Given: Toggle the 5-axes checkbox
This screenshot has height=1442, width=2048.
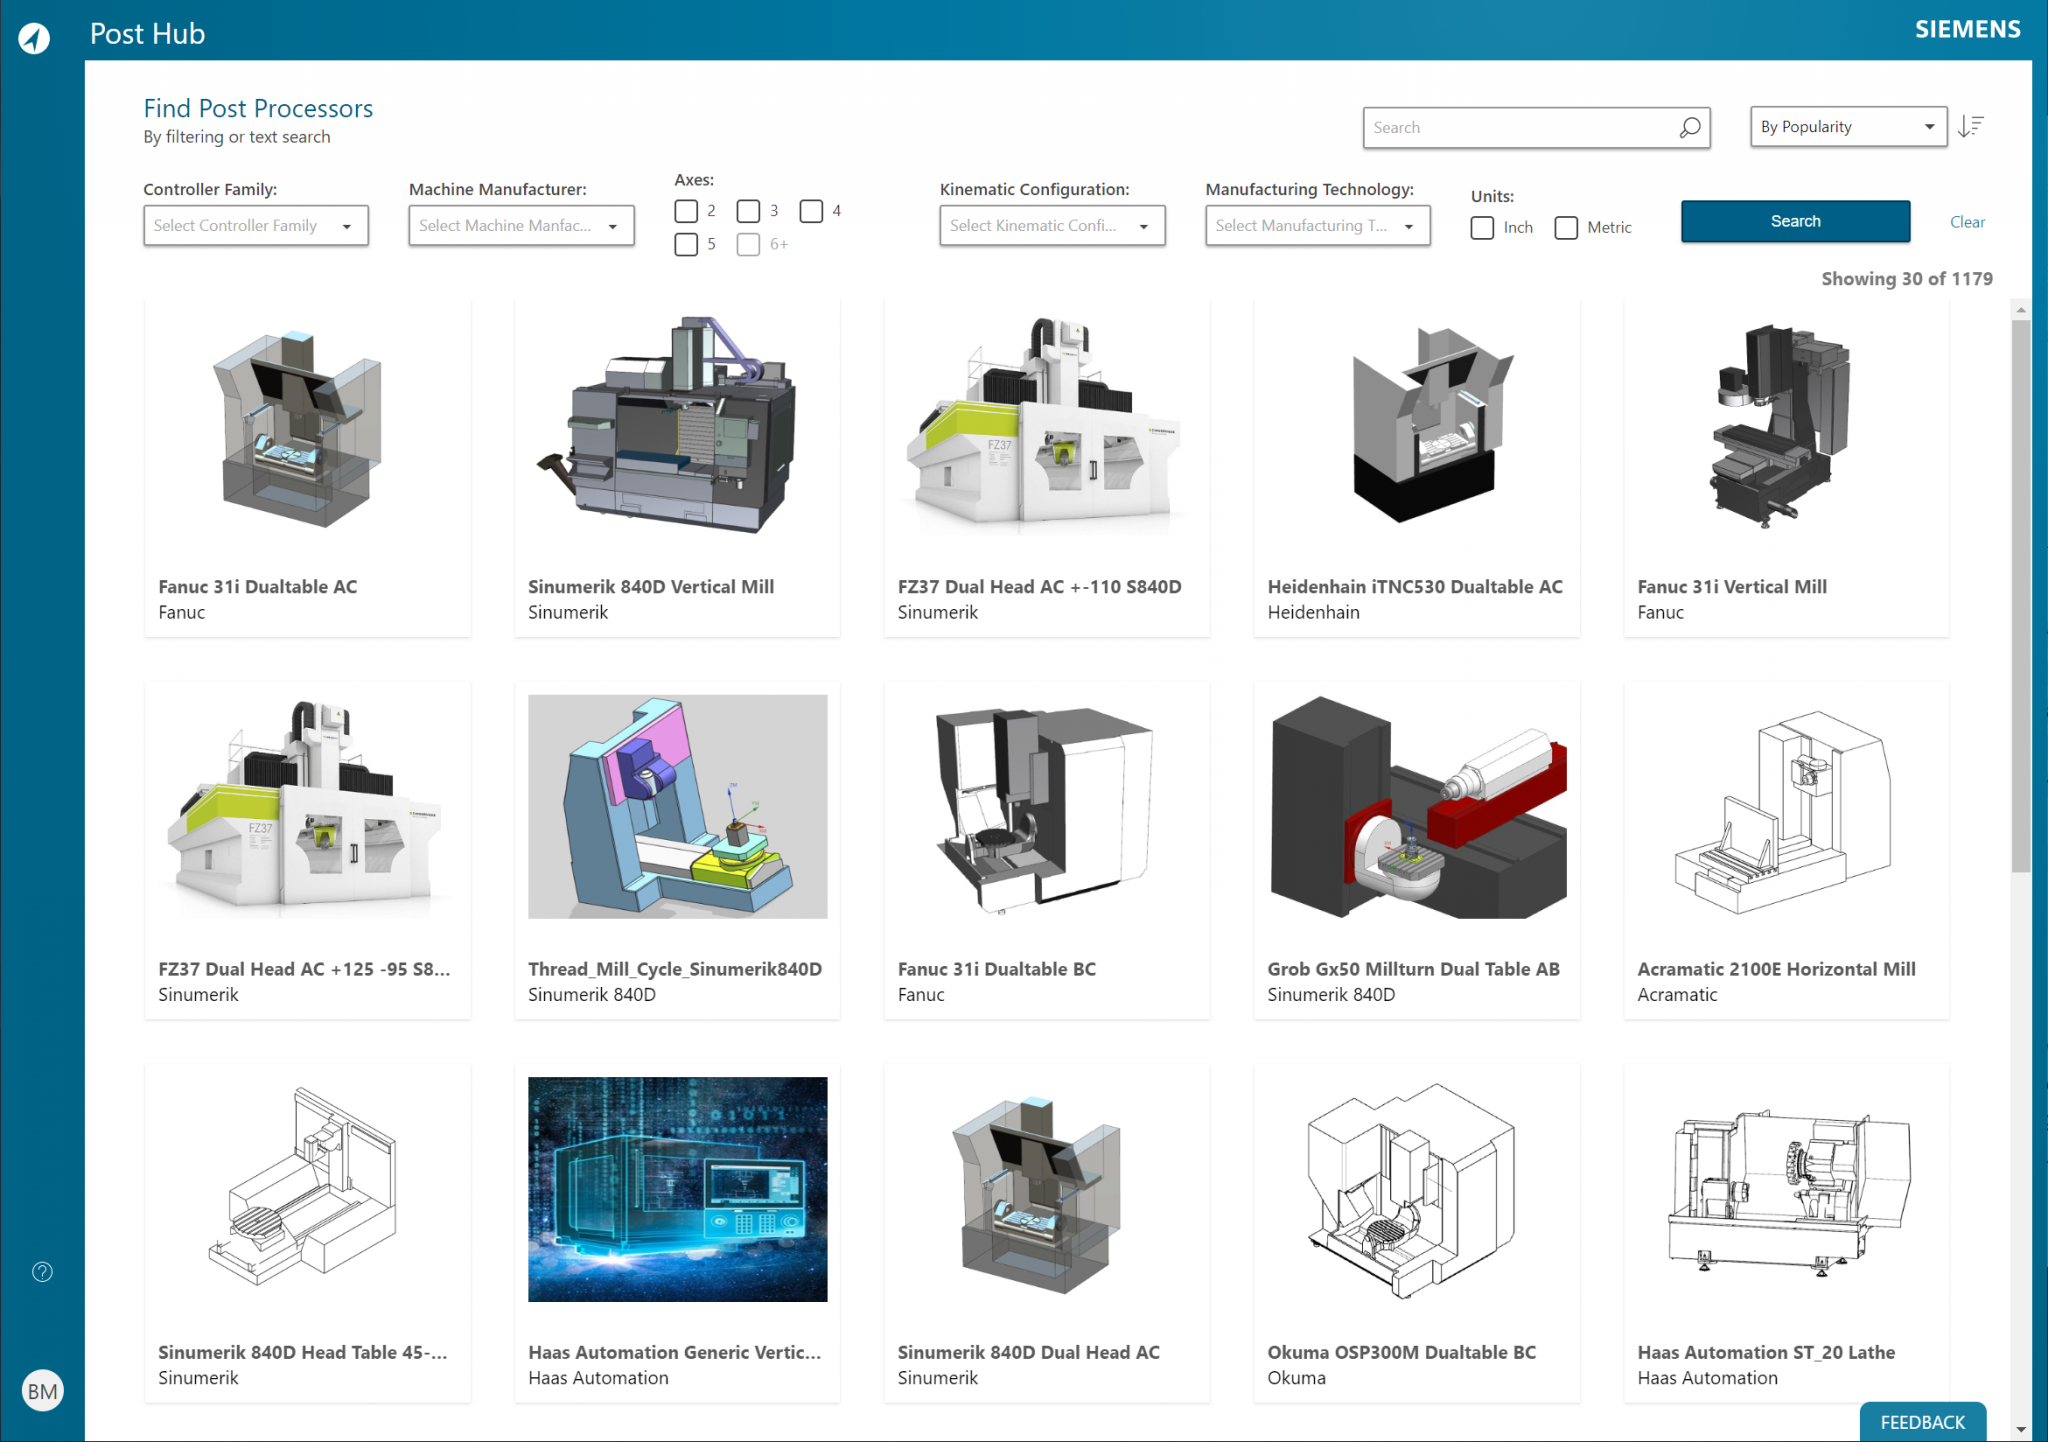Looking at the screenshot, I should pos(686,244).
